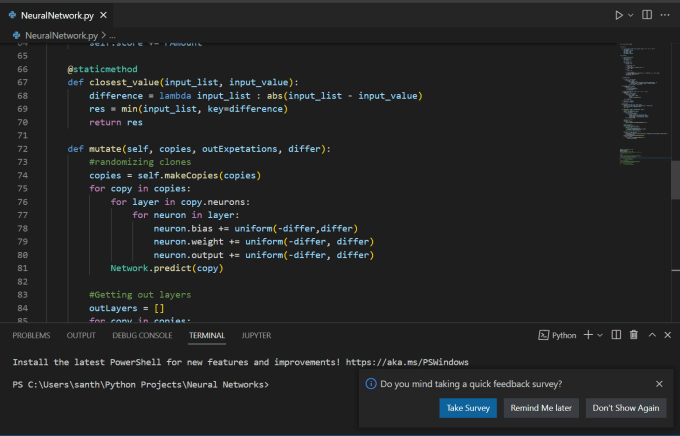Image resolution: width=680 pixels, height=436 pixels.
Task: Close the NeuralNetwork.py tab
Action: coord(103,15)
